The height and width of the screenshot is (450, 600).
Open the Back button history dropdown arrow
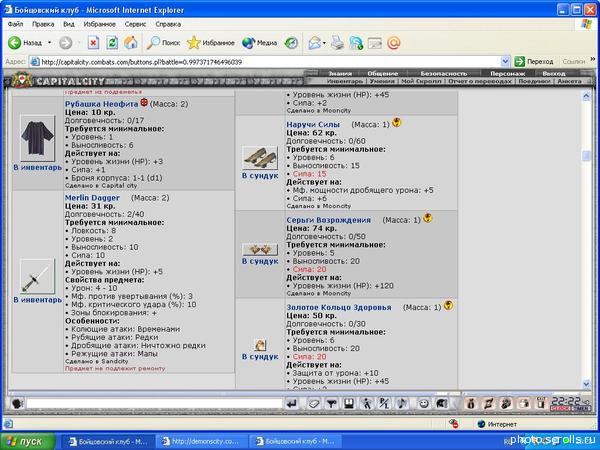tap(49, 43)
